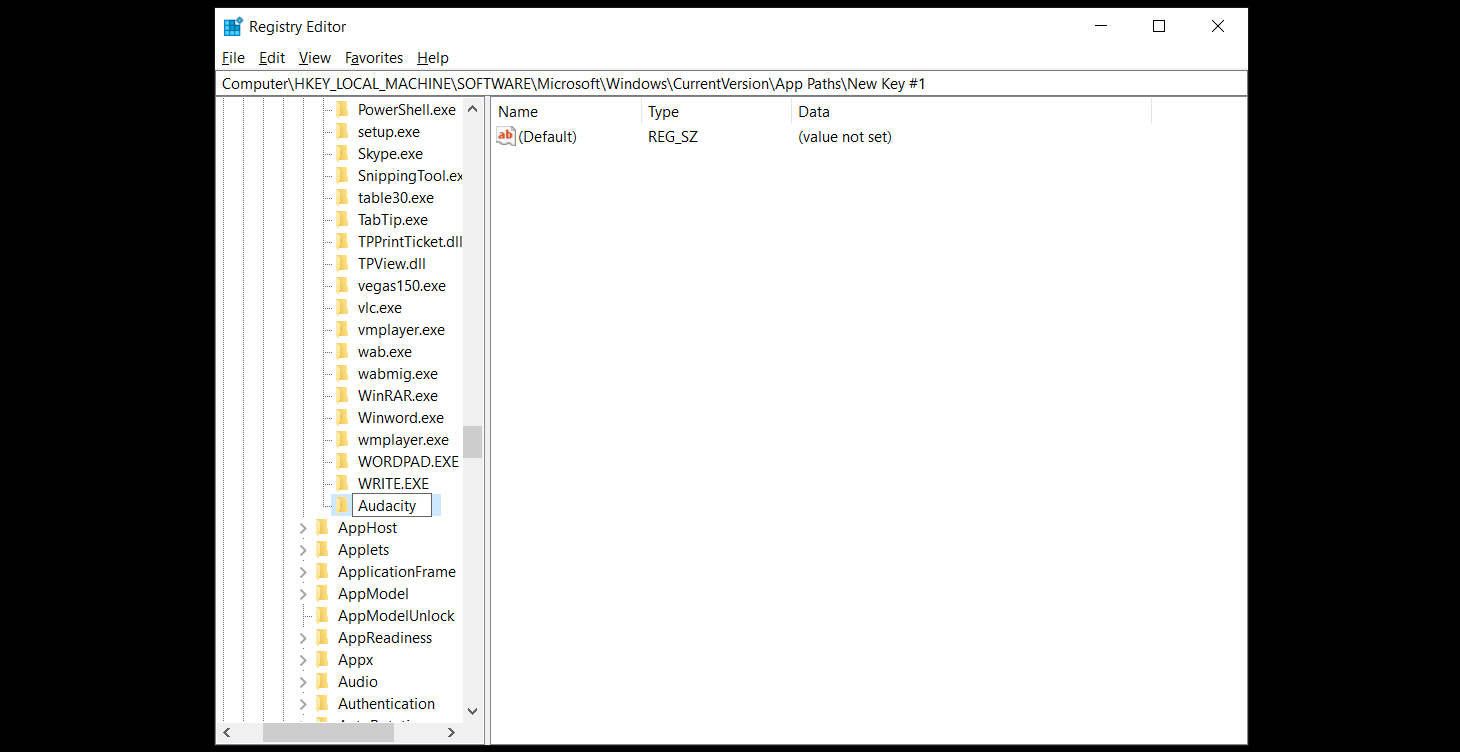Open the Favorites menu
Viewport: 1460px width, 752px height.
pos(374,58)
